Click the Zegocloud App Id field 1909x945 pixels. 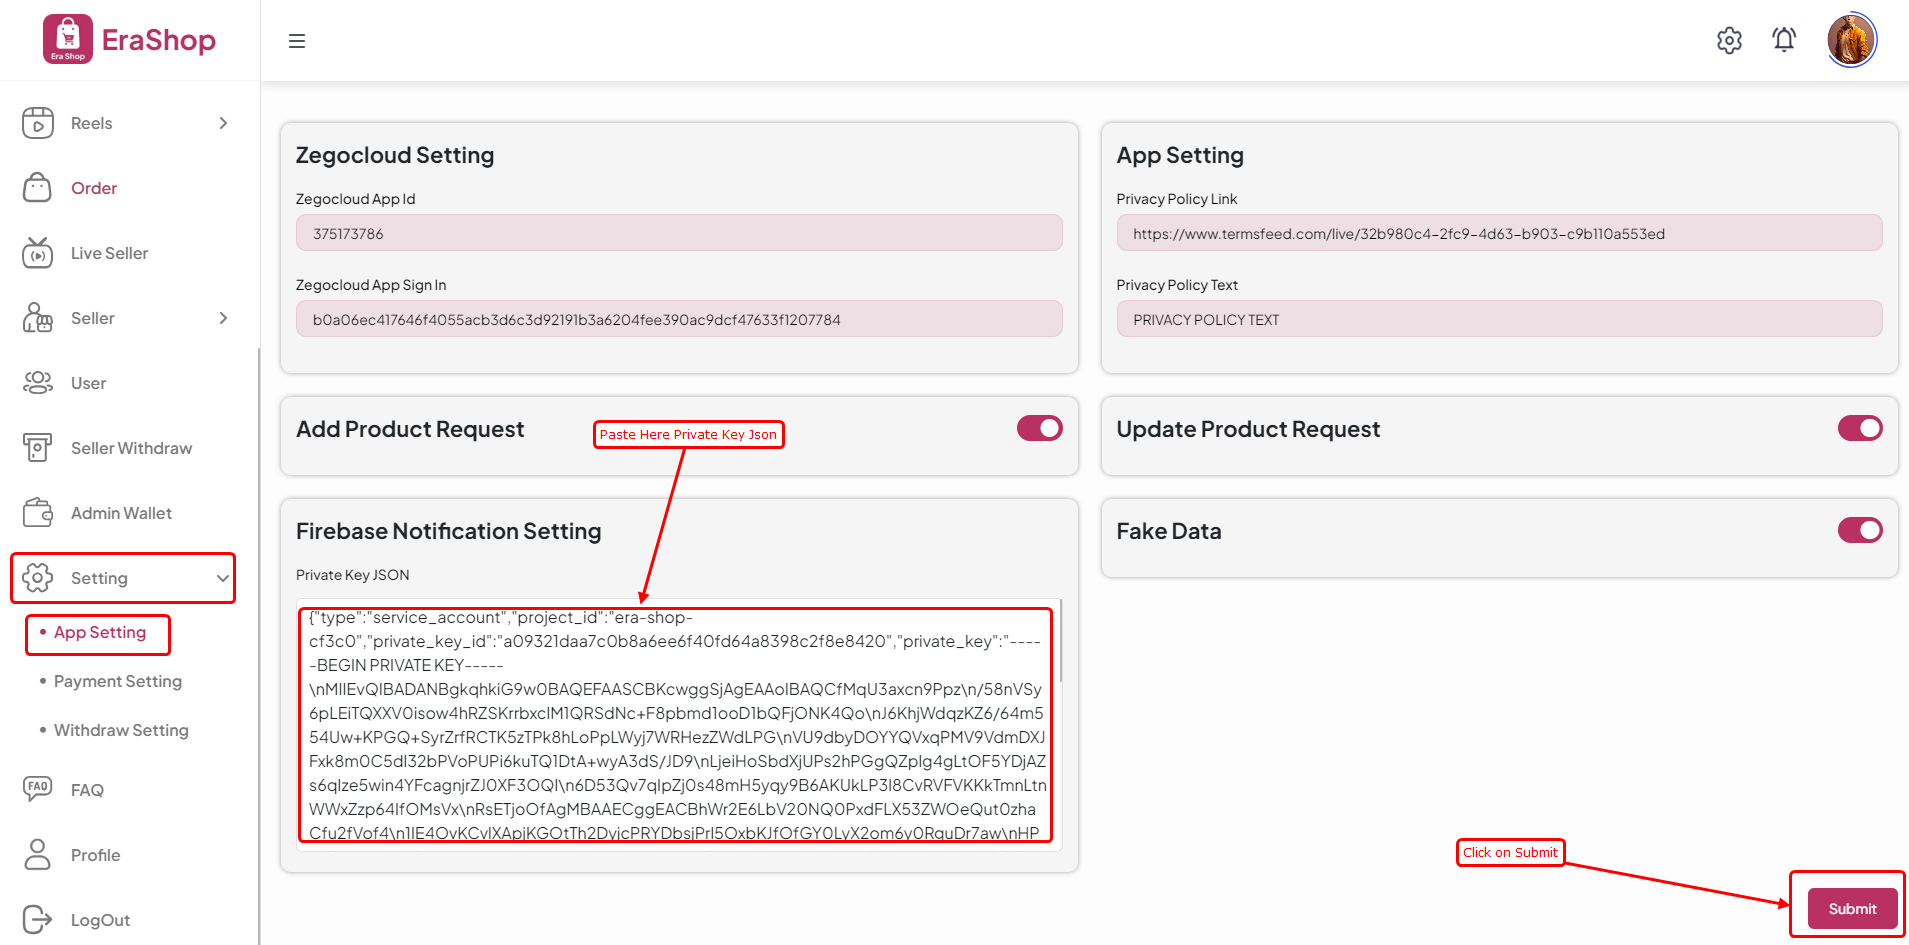click(x=678, y=233)
